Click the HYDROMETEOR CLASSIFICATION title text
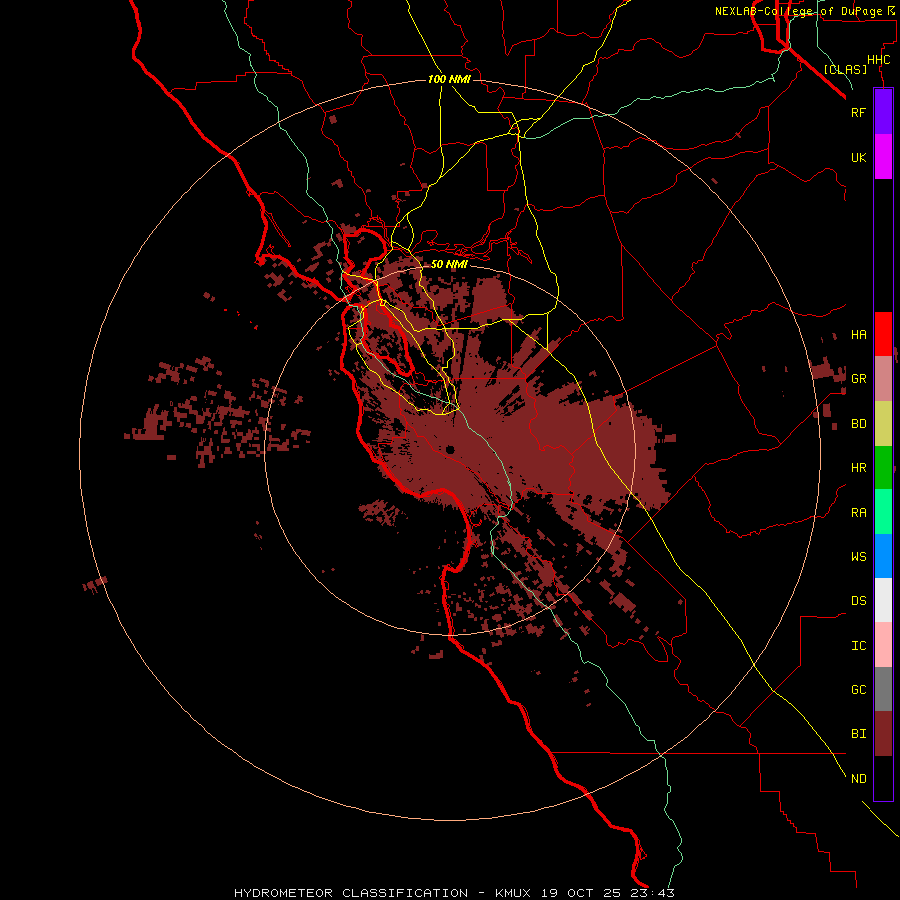900x900 pixels. [x=351, y=893]
